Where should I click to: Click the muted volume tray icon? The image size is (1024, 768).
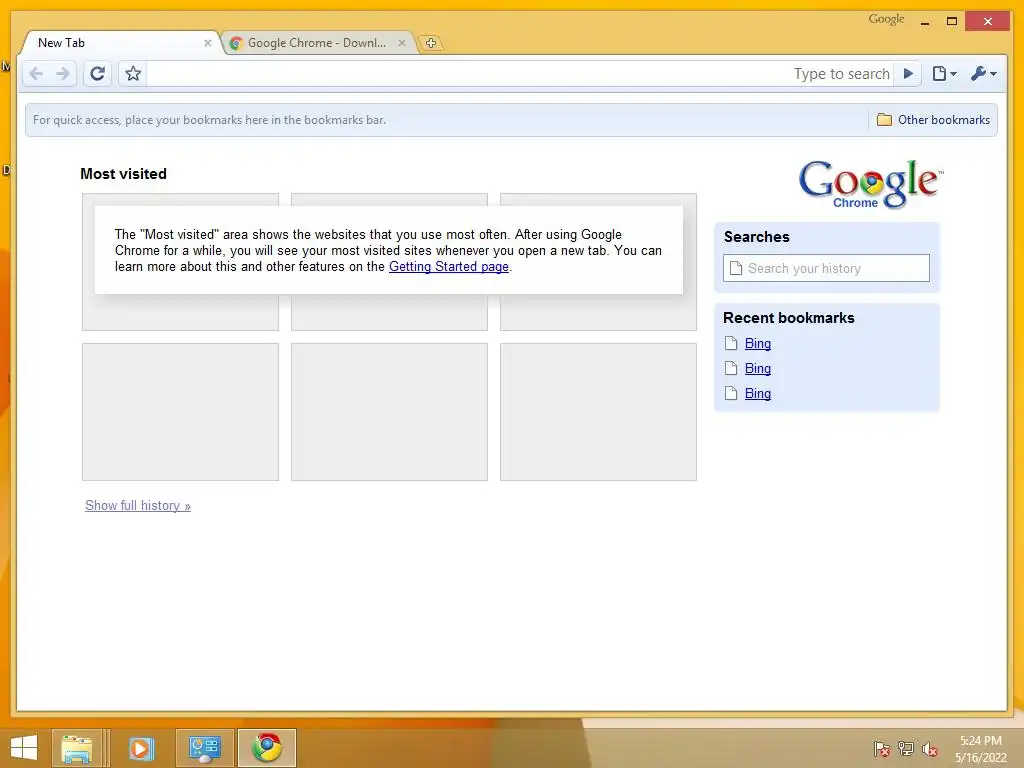pyautogui.click(x=929, y=748)
